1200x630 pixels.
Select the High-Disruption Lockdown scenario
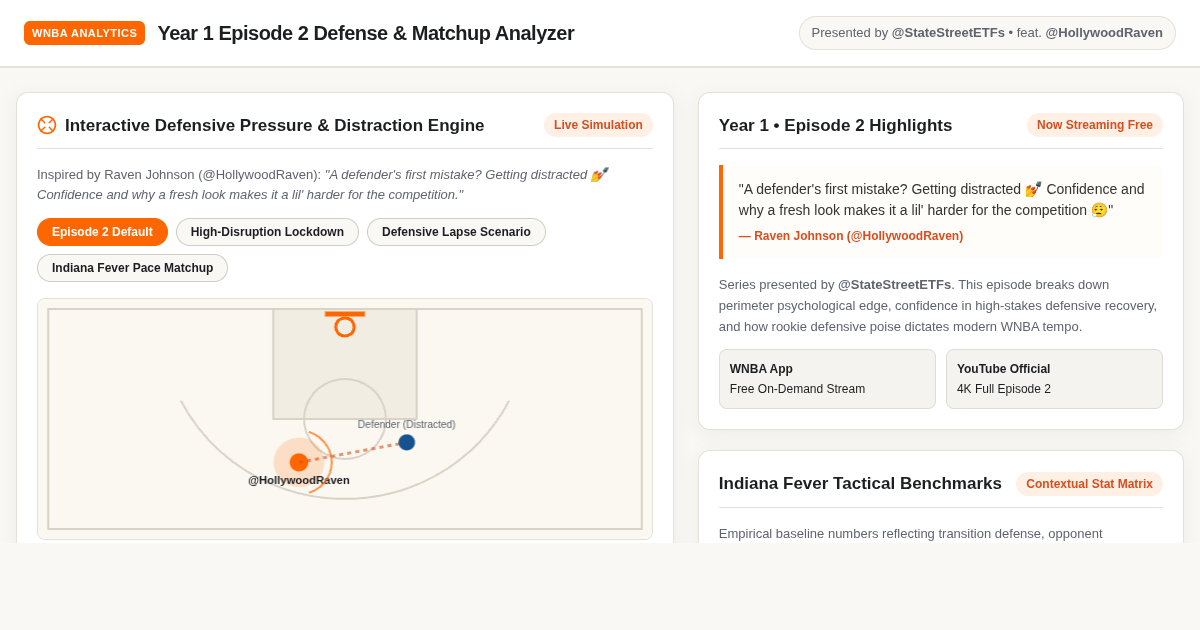267,232
